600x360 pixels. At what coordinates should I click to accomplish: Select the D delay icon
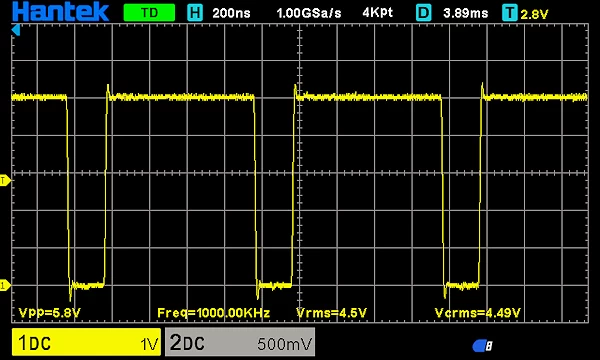click(x=424, y=13)
